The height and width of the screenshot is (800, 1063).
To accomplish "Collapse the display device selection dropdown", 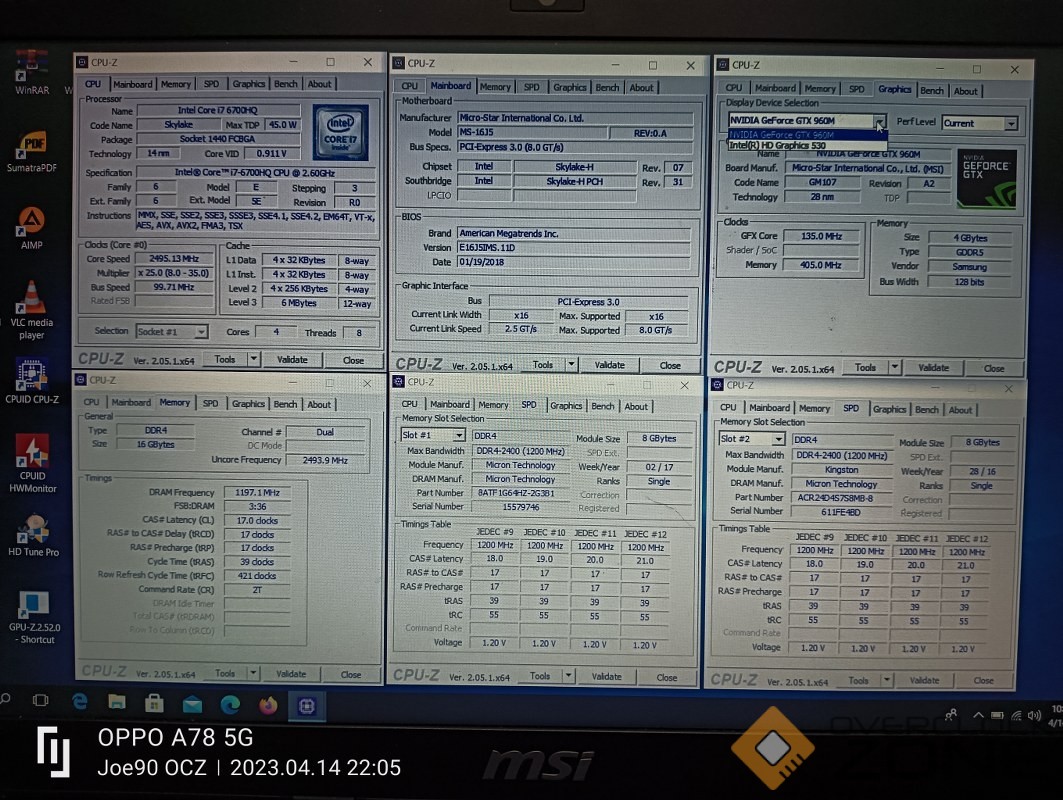I will (x=879, y=122).
